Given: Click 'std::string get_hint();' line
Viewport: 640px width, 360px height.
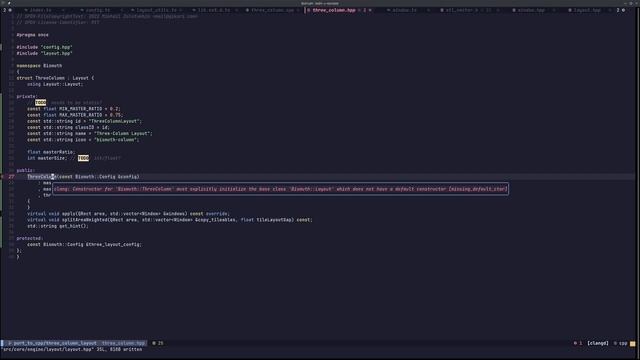Looking at the screenshot, I should coord(58,226).
